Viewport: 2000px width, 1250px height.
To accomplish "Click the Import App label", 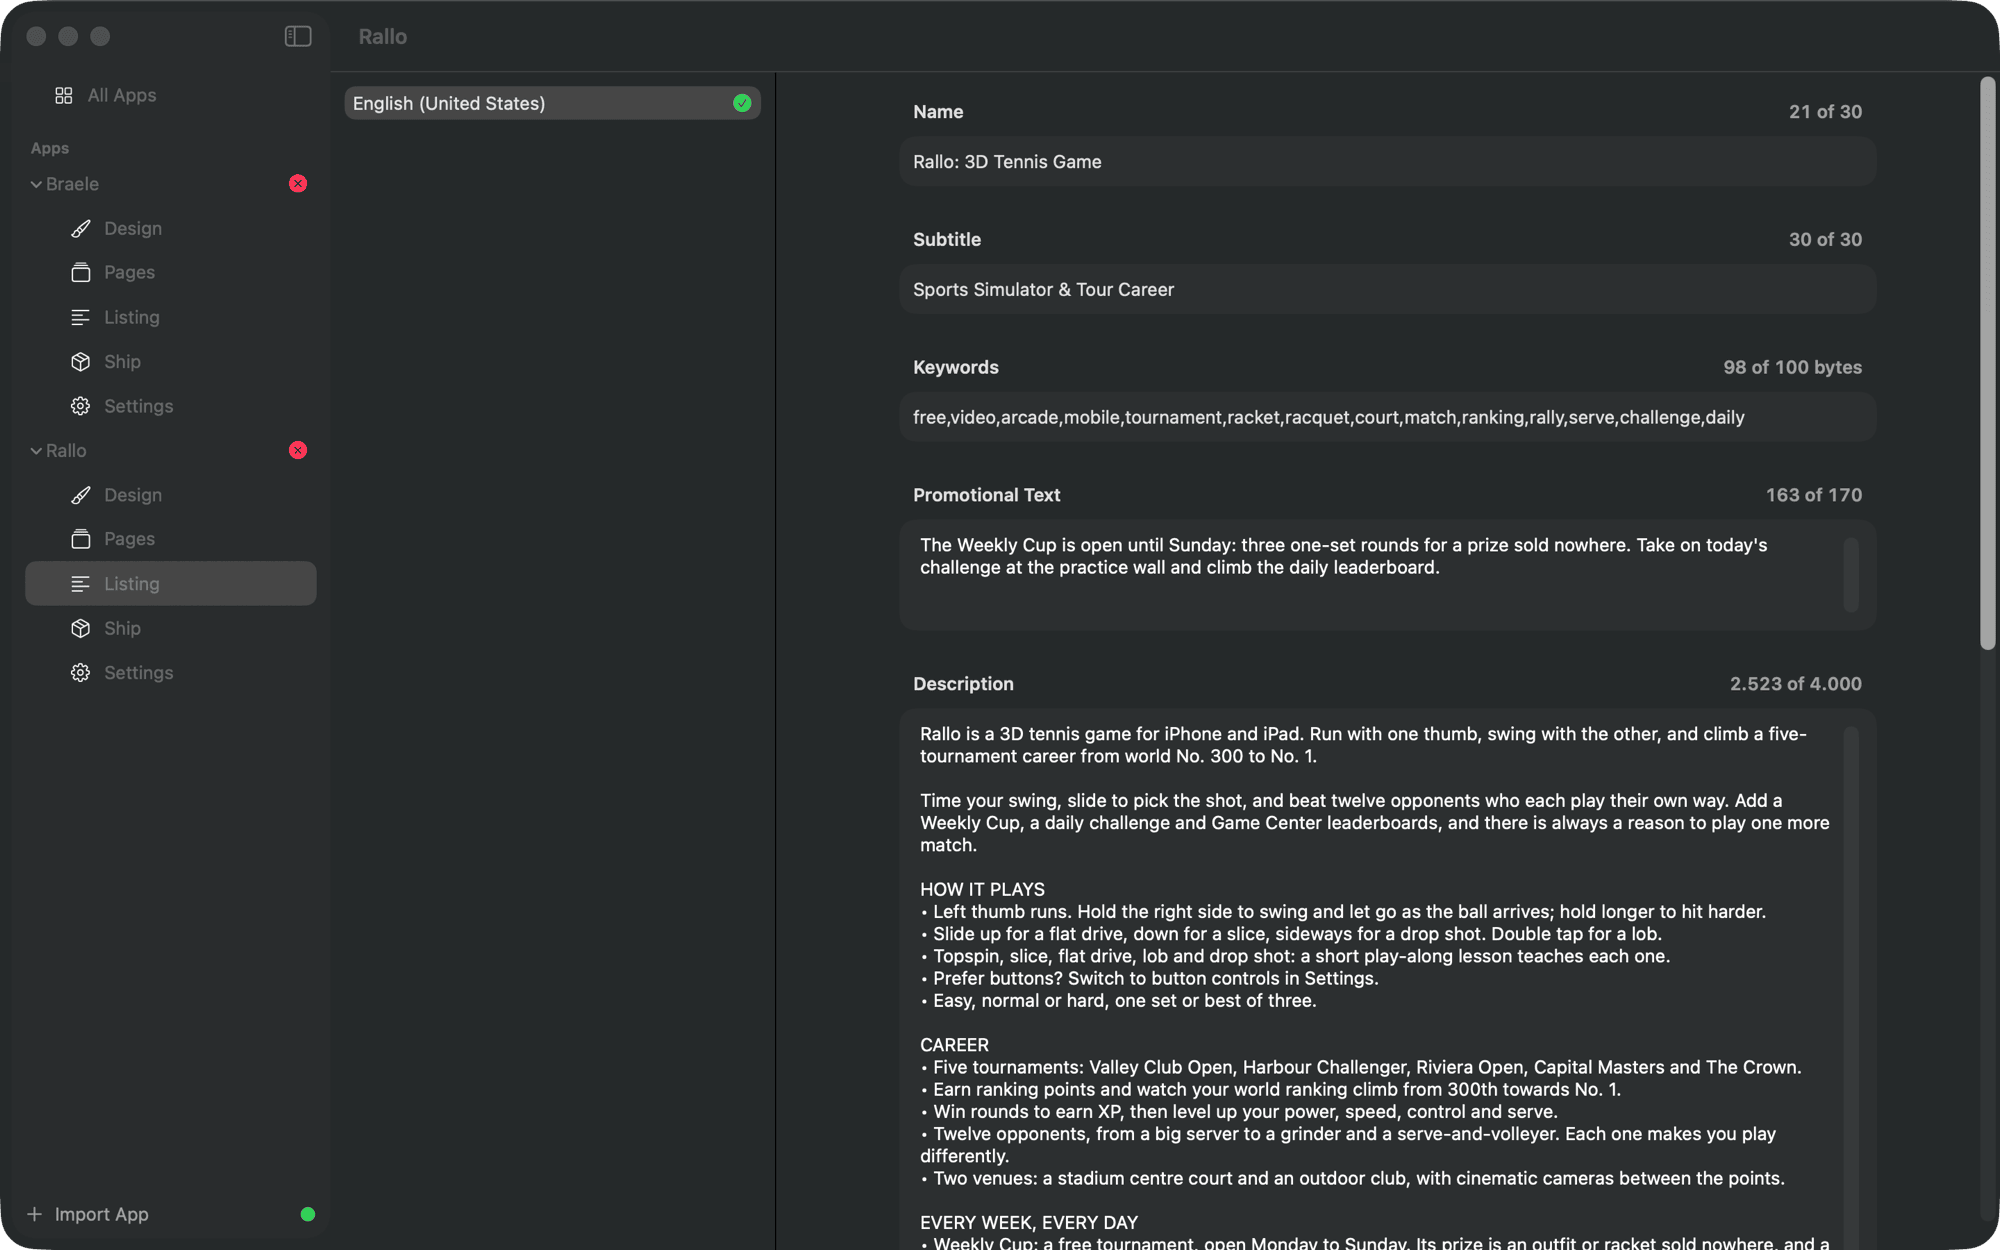I will click(x=102, y=1214).
